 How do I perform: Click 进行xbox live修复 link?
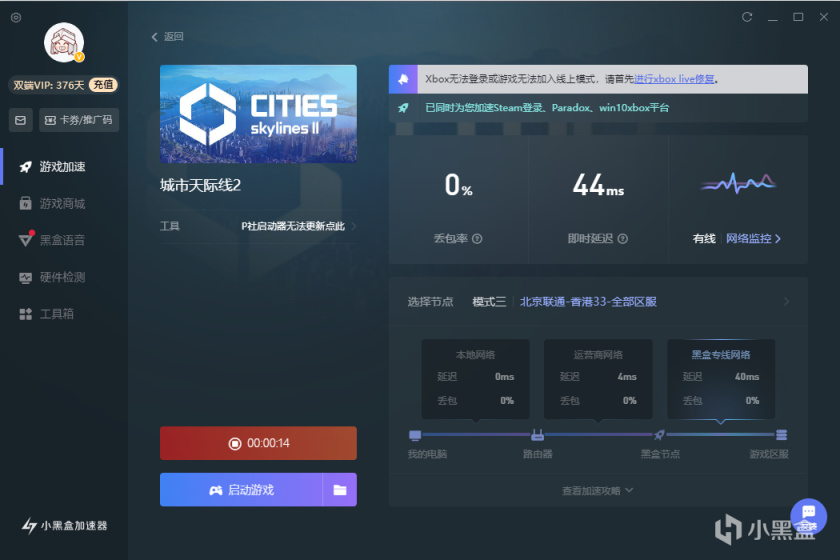coord(674,79)
